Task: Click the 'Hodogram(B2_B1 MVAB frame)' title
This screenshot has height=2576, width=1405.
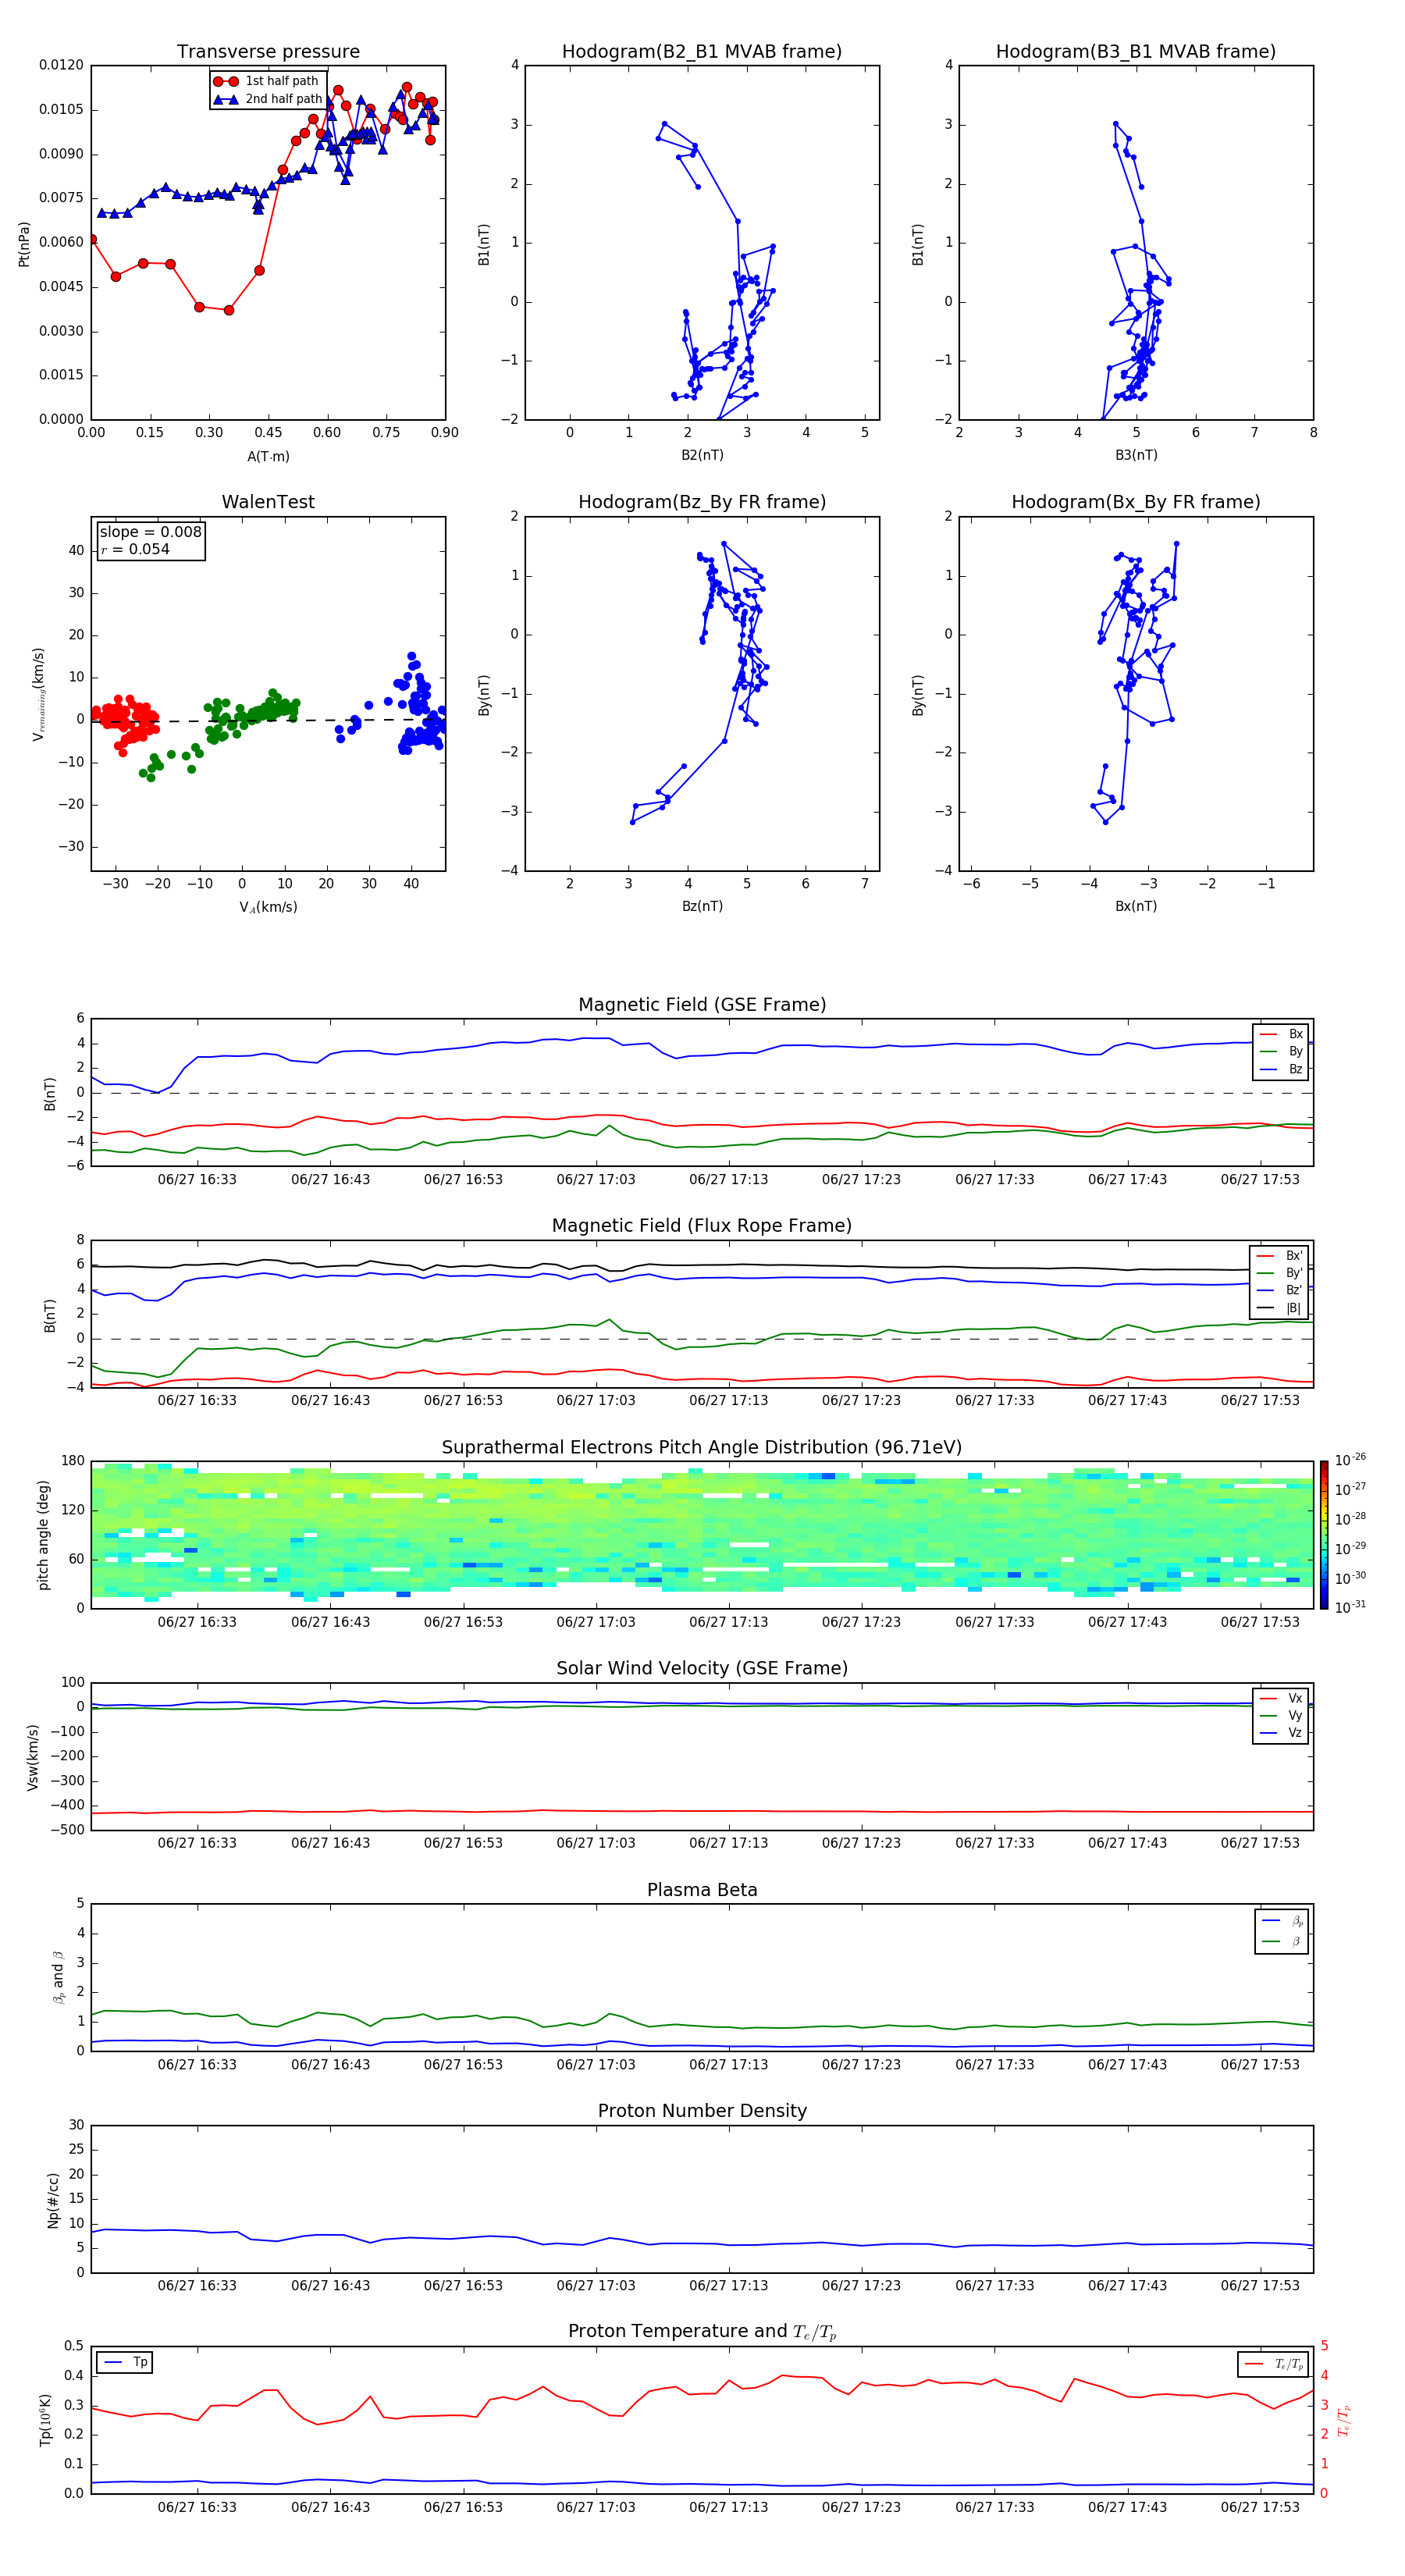Action: (x=702, y=52)
